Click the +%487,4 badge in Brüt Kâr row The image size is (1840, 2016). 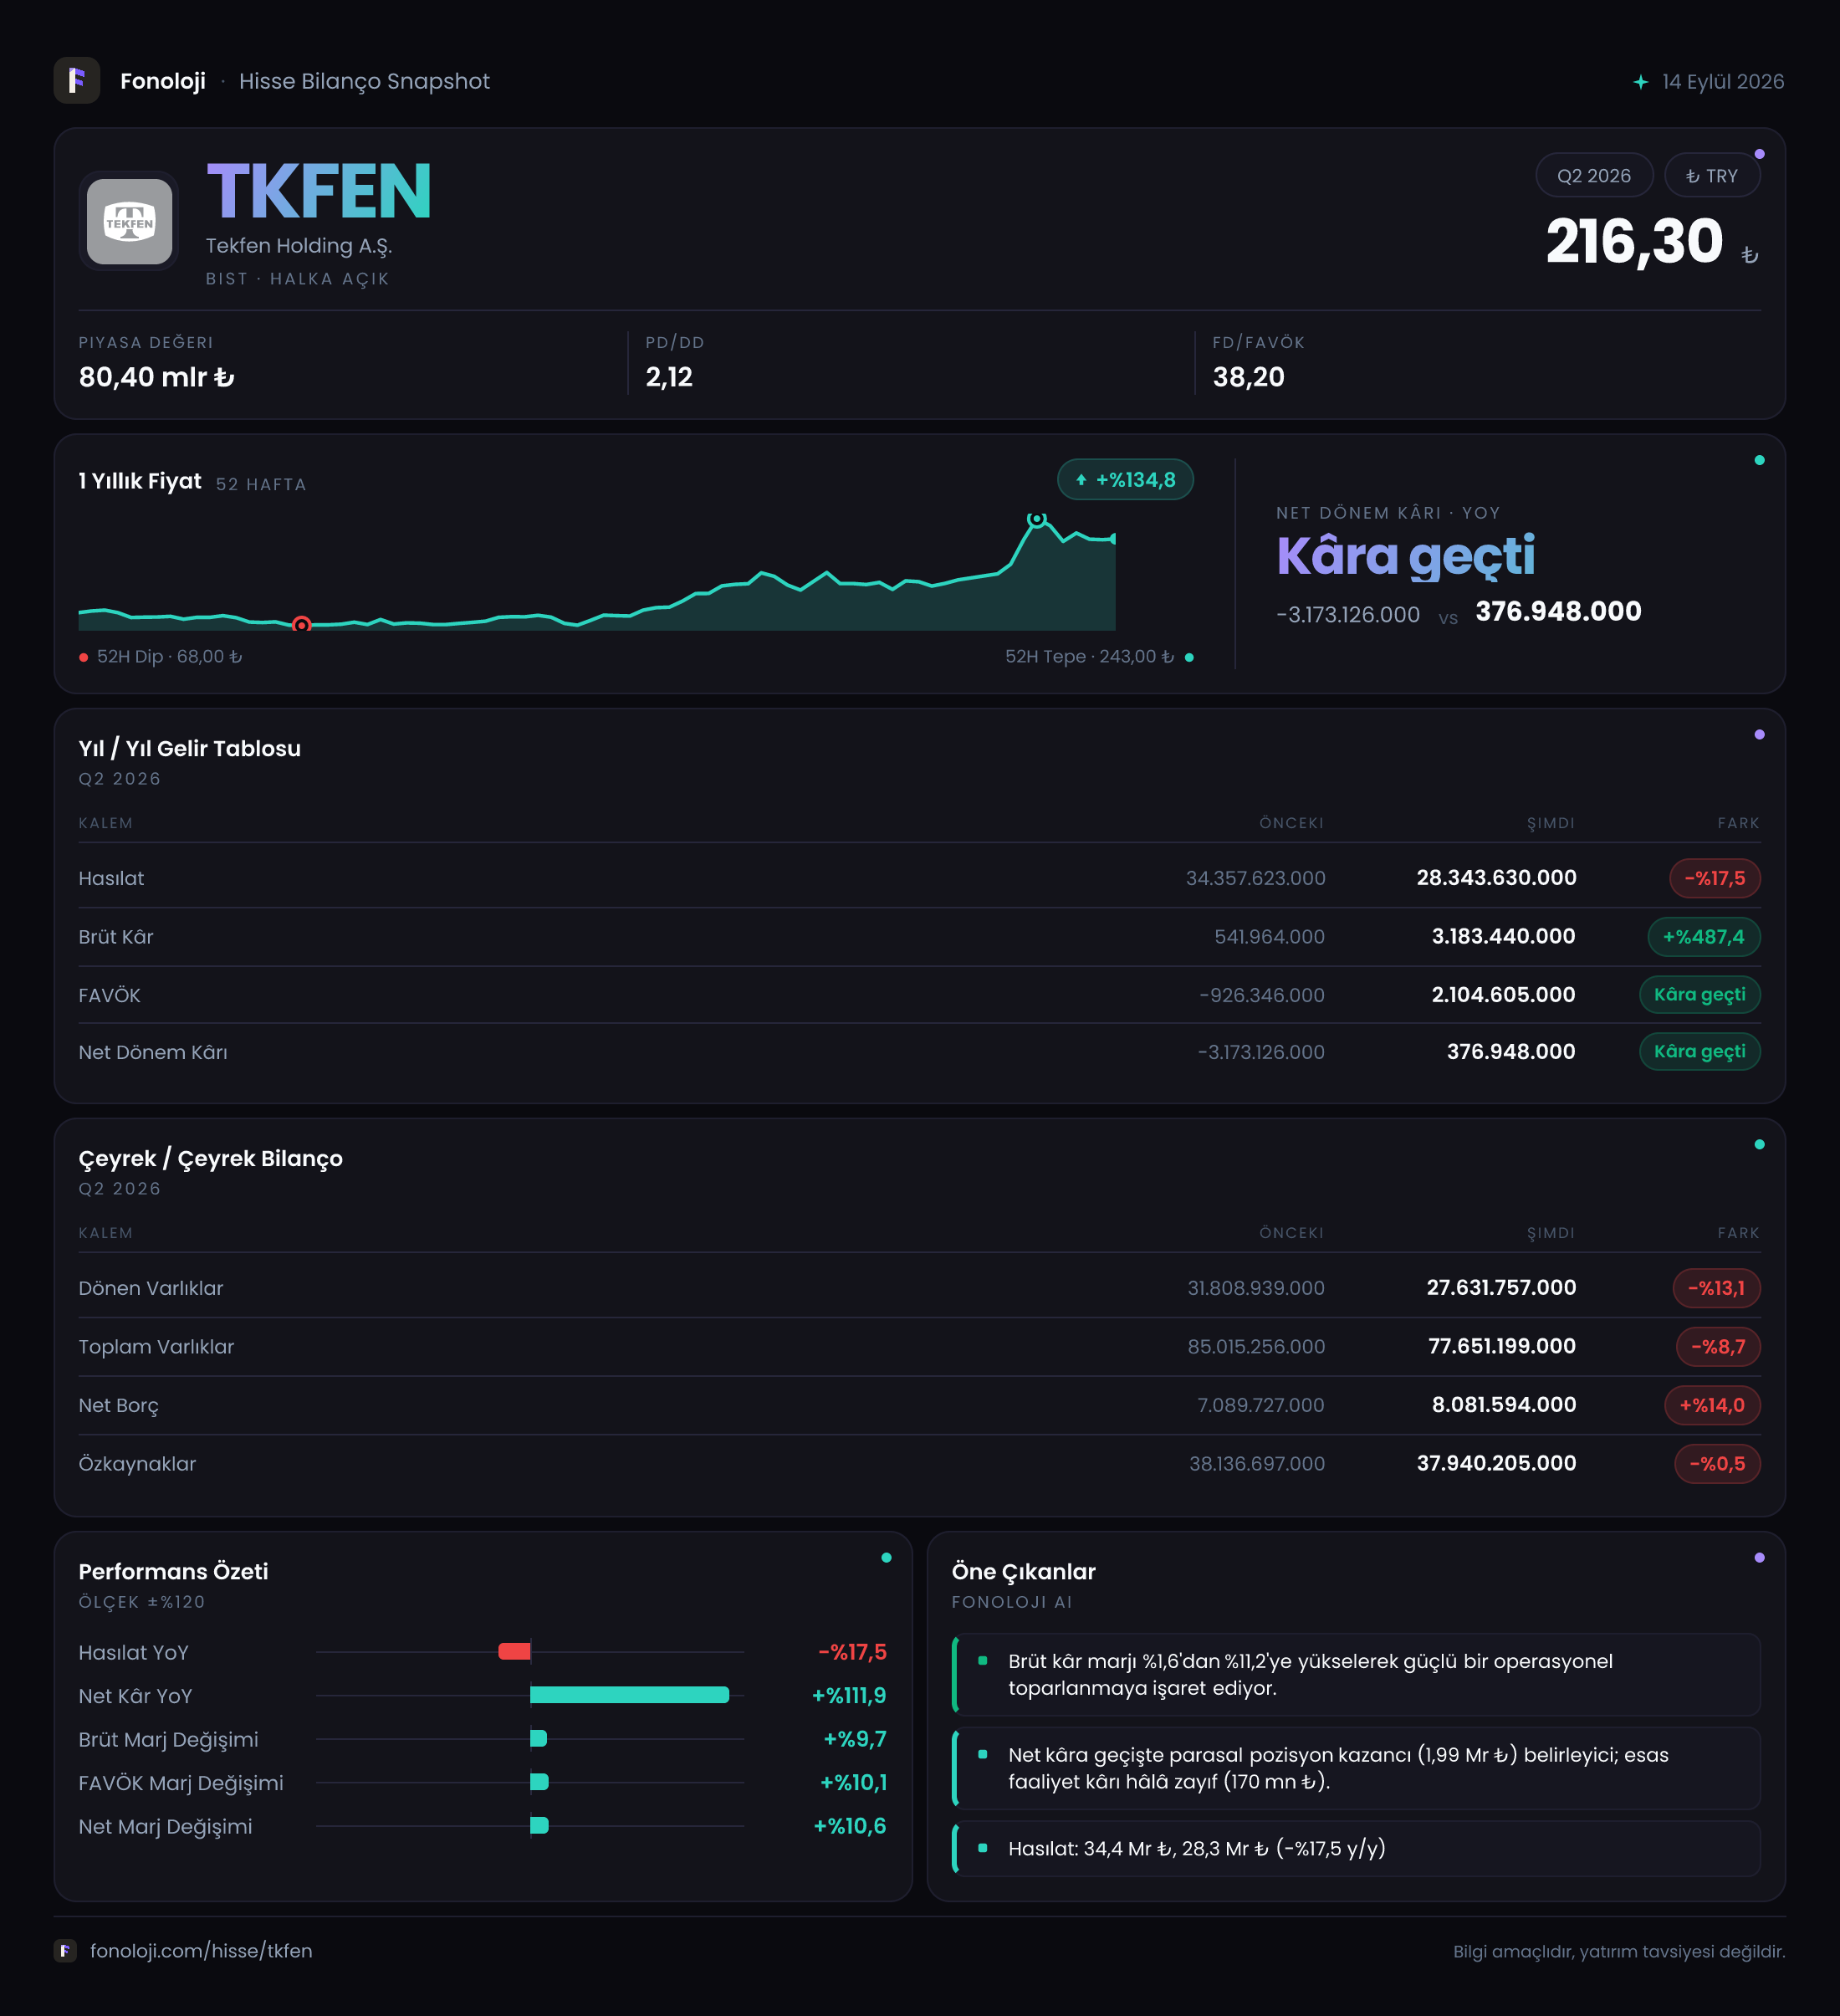point(1704,937)
